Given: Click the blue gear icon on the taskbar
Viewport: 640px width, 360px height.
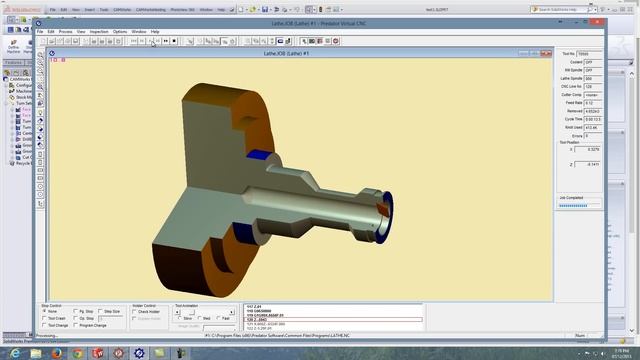Looking at the screenshot, I should (x=139, y=353).
